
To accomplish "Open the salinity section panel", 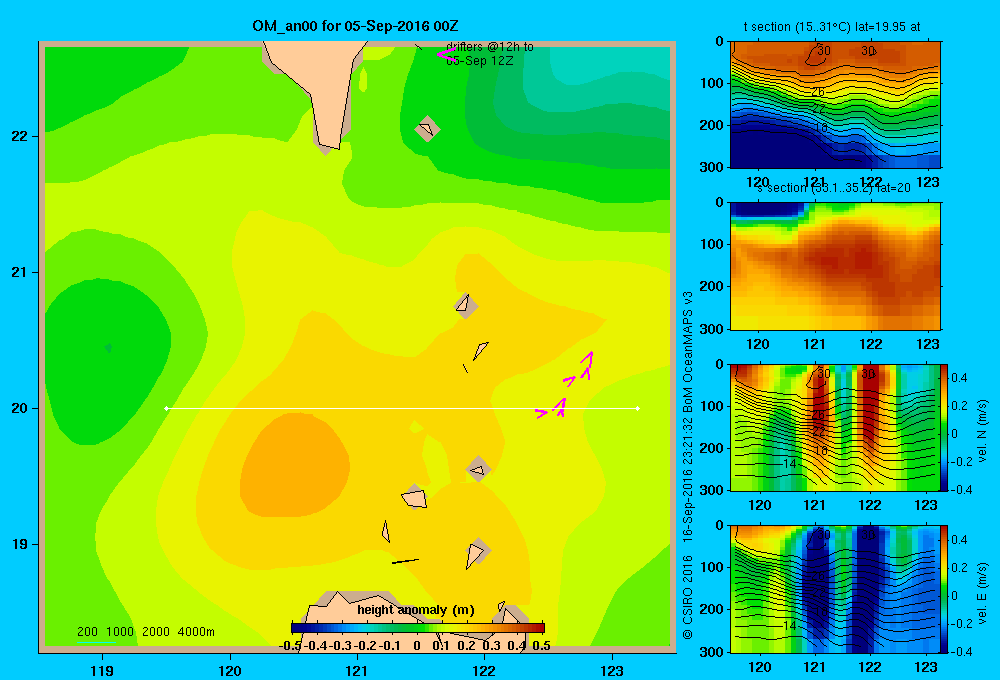I will point(835,266).
